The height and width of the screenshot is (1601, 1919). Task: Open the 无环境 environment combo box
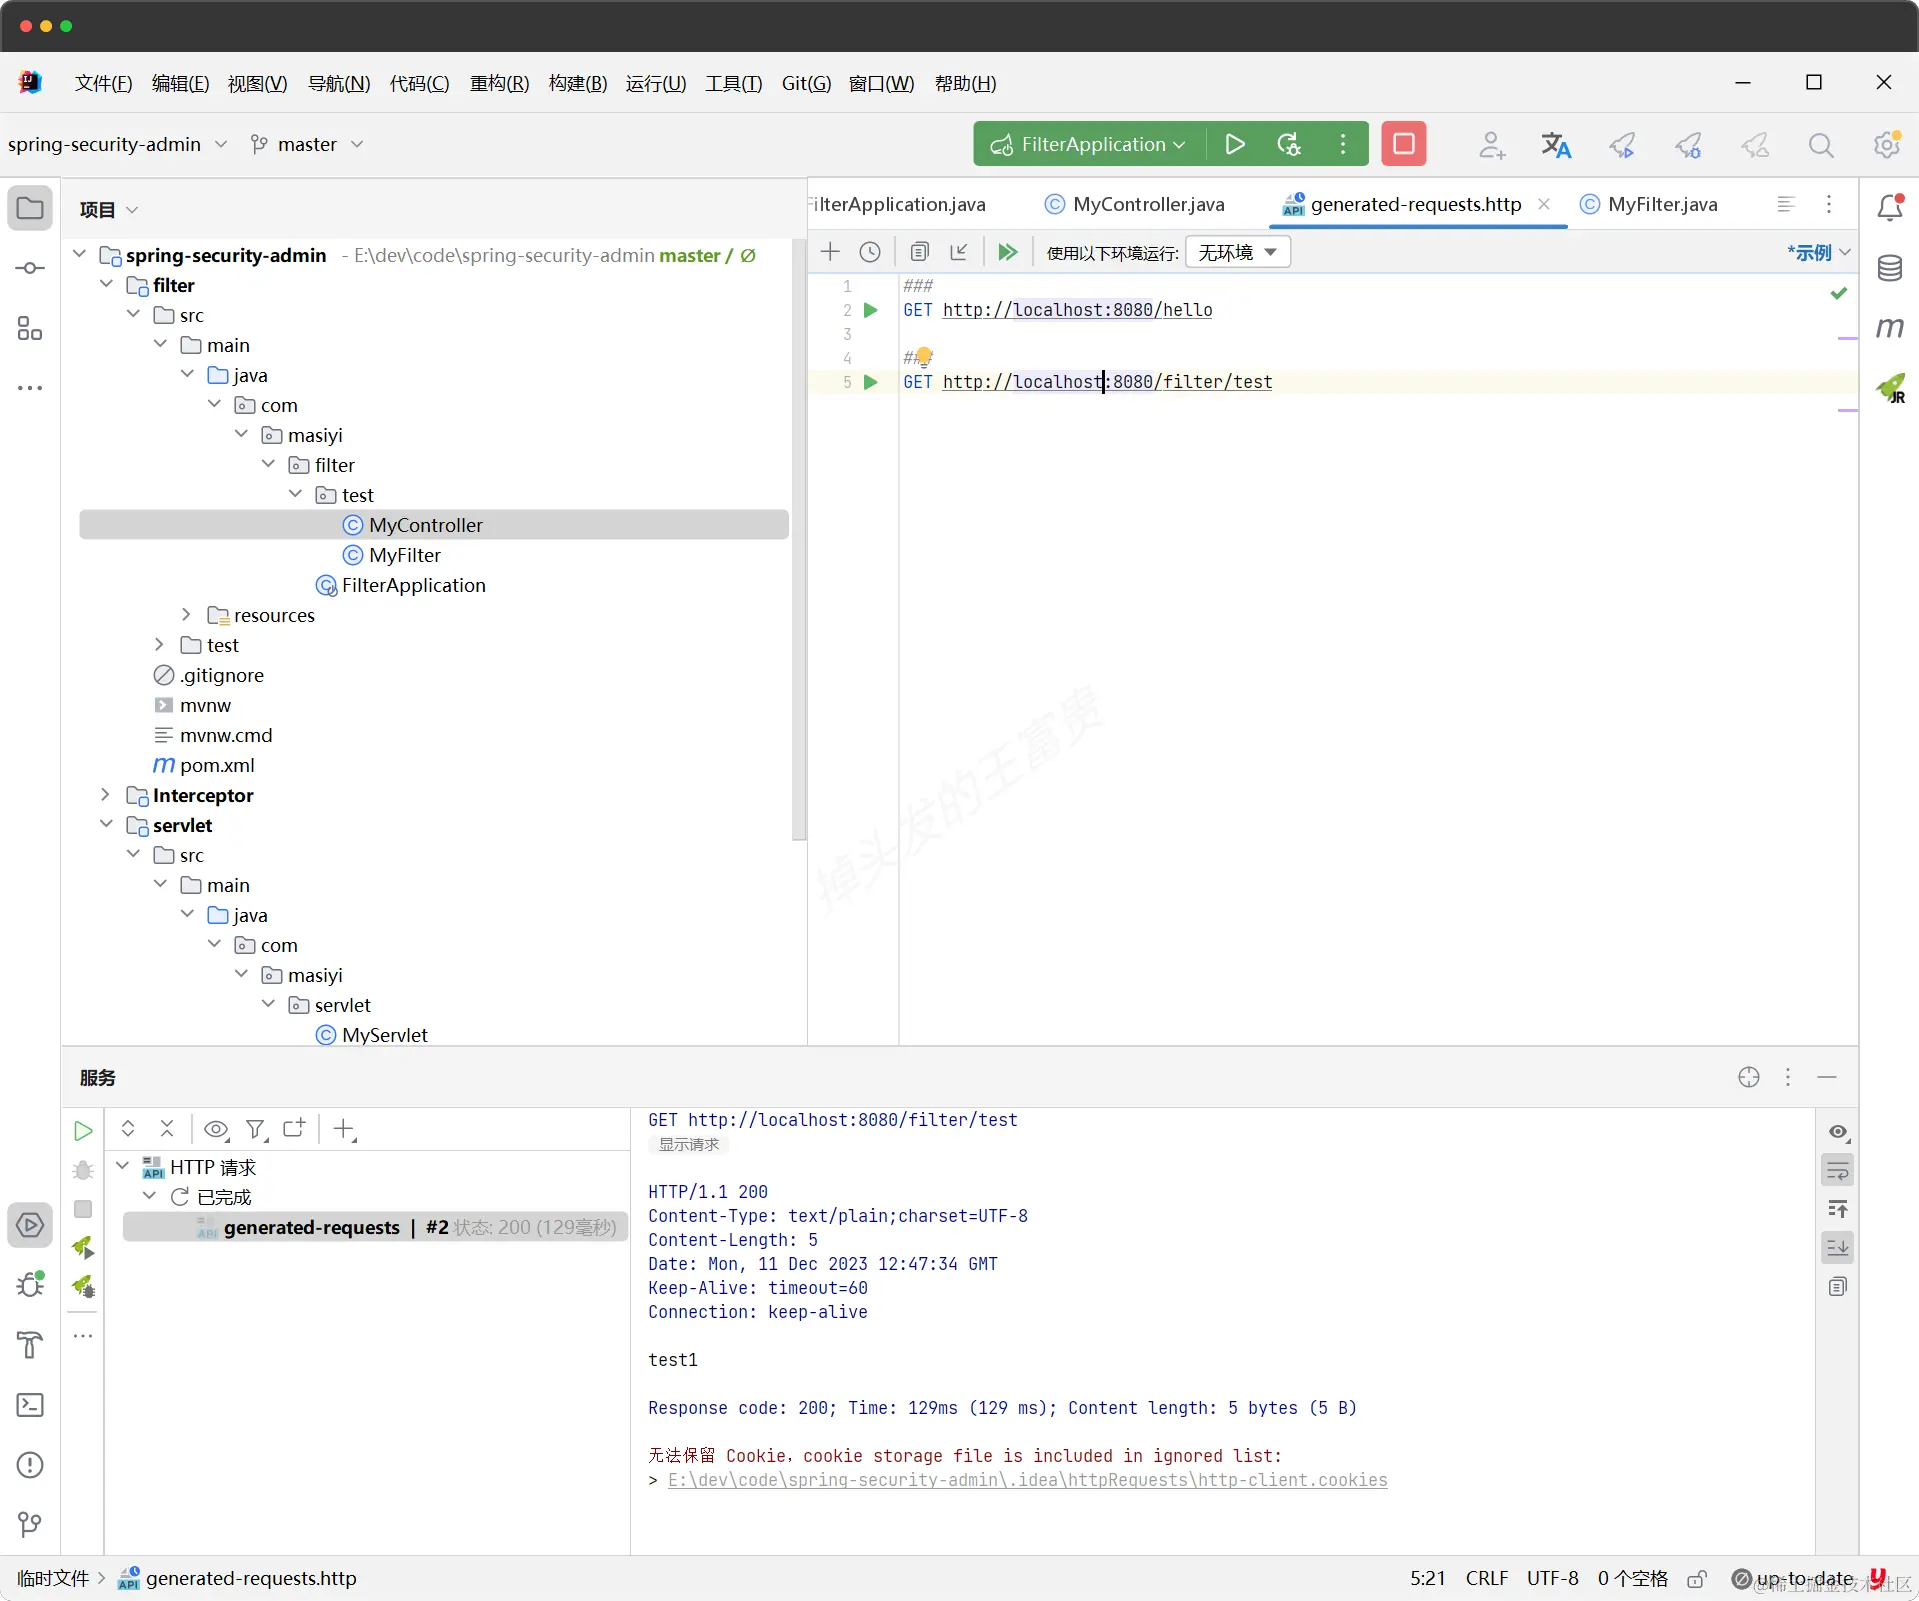(1238, 252)
